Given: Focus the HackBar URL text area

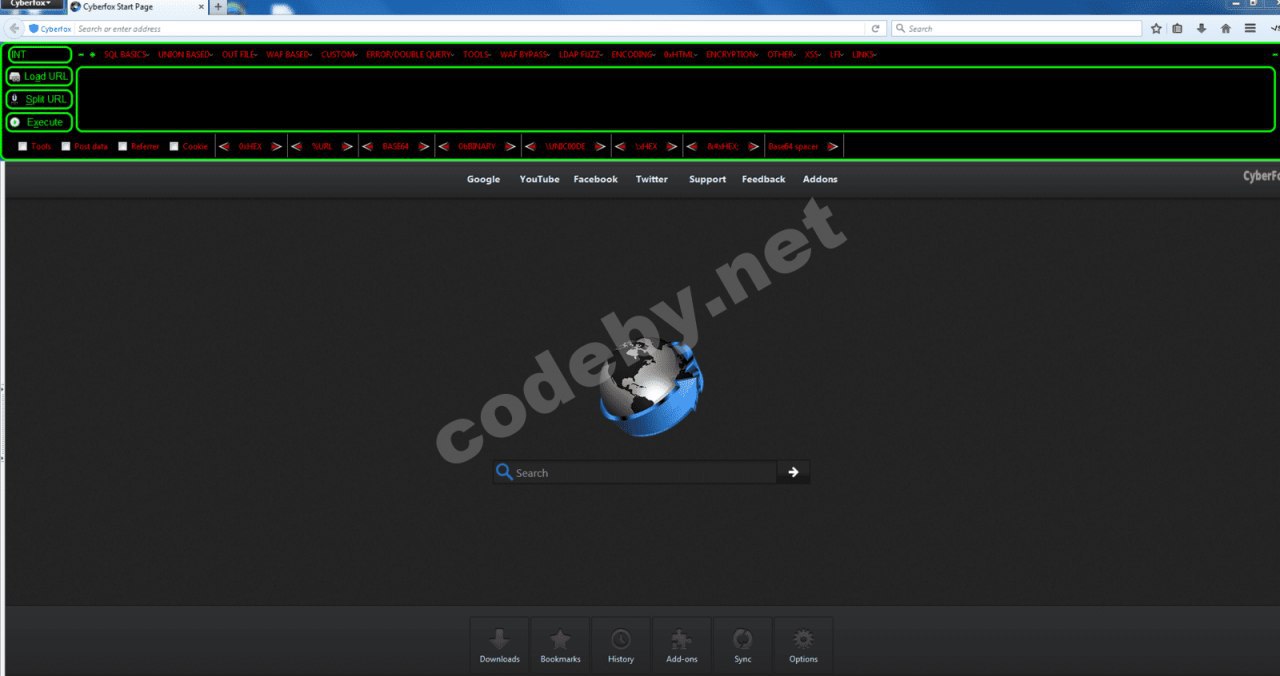Looking at the screenshot, I should [676, 99].
